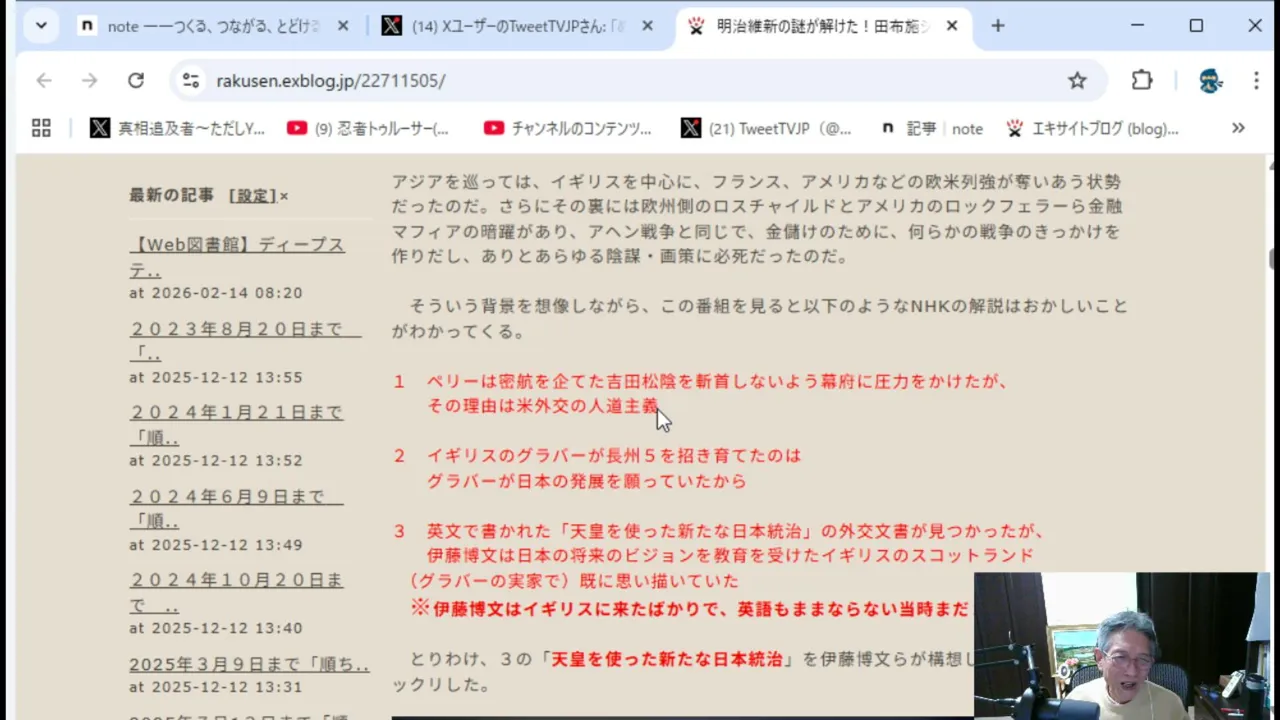Open Chrome three-dot menu
Viewport: 1280px width, 720px height.
tap(1256, 81)
